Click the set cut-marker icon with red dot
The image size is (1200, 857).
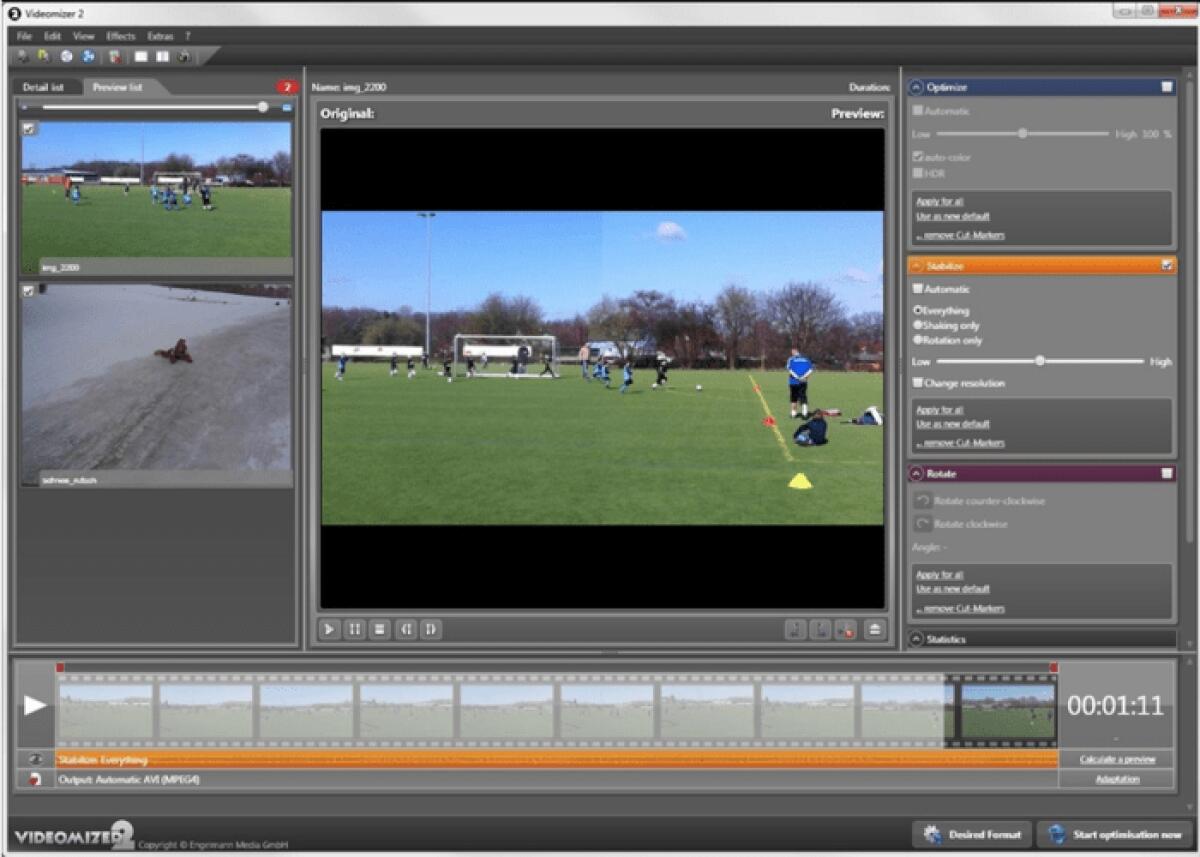(x=844, y=630)
